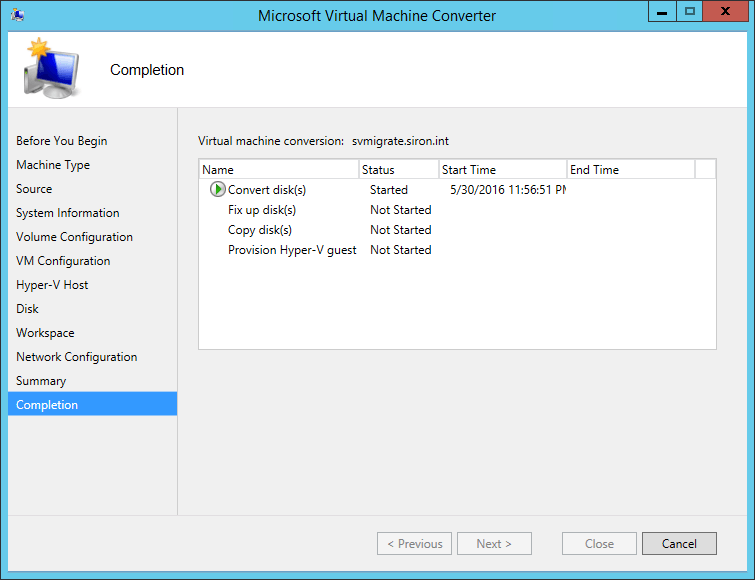Image resolution: width=755 pixels, height=580 pixels.
Task: Click the disabled Close button
Action: 599,543
